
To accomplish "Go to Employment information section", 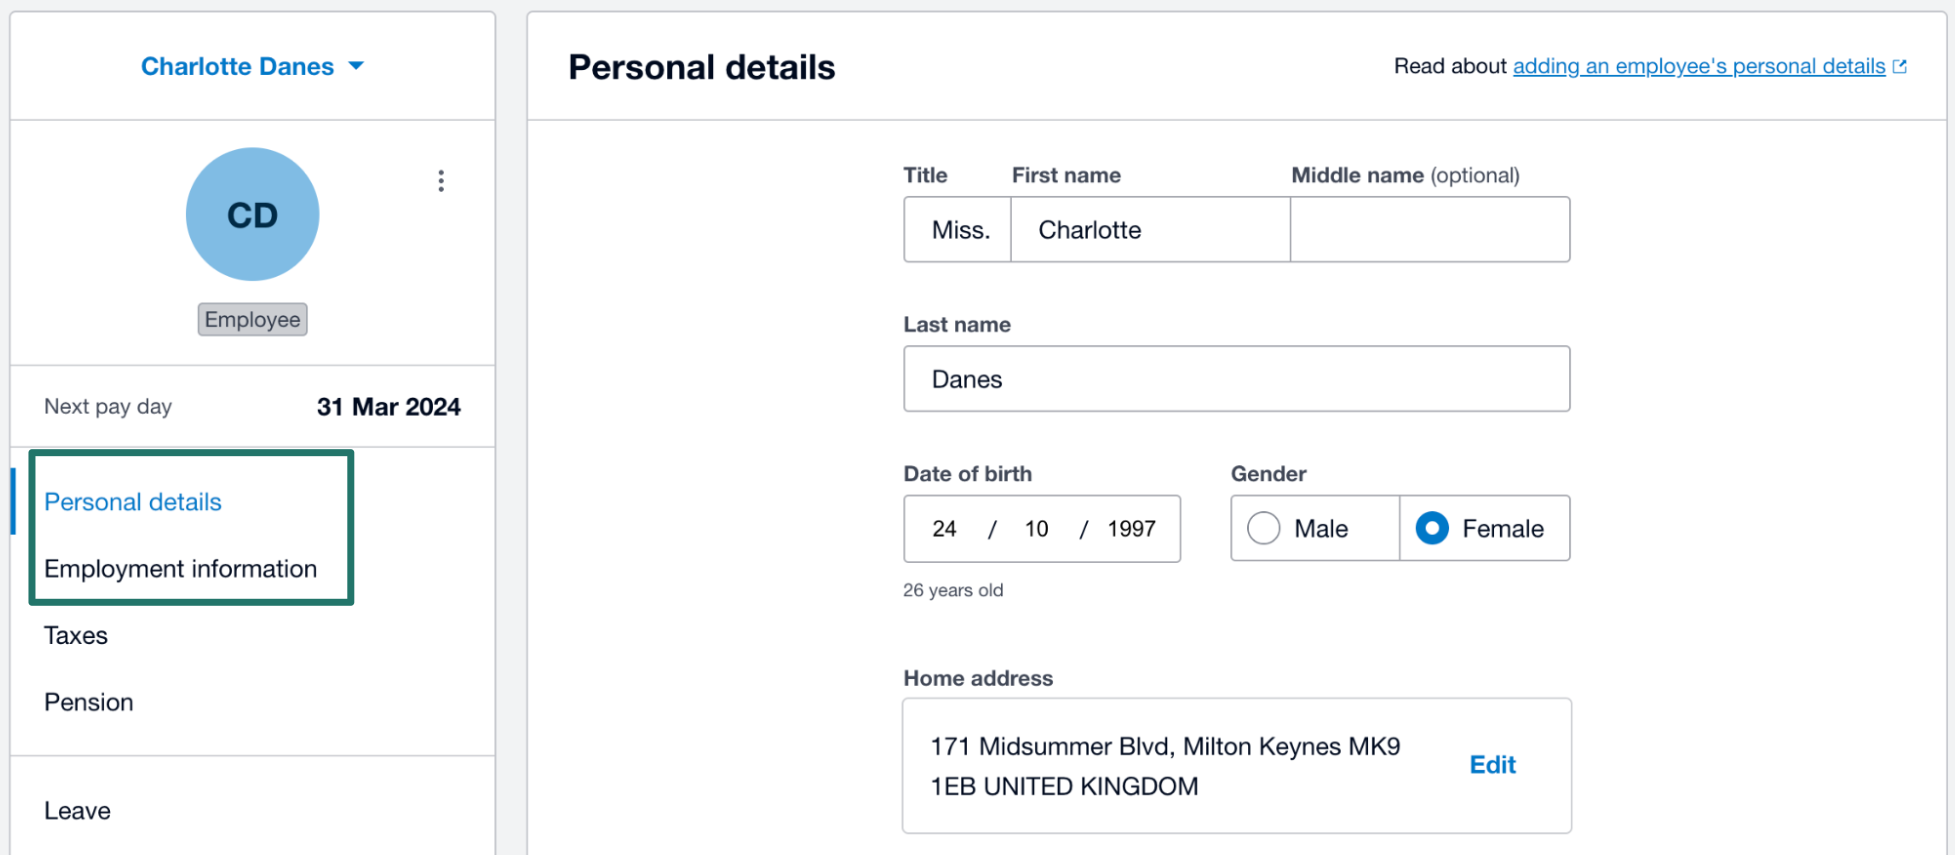I will [180, 569].
